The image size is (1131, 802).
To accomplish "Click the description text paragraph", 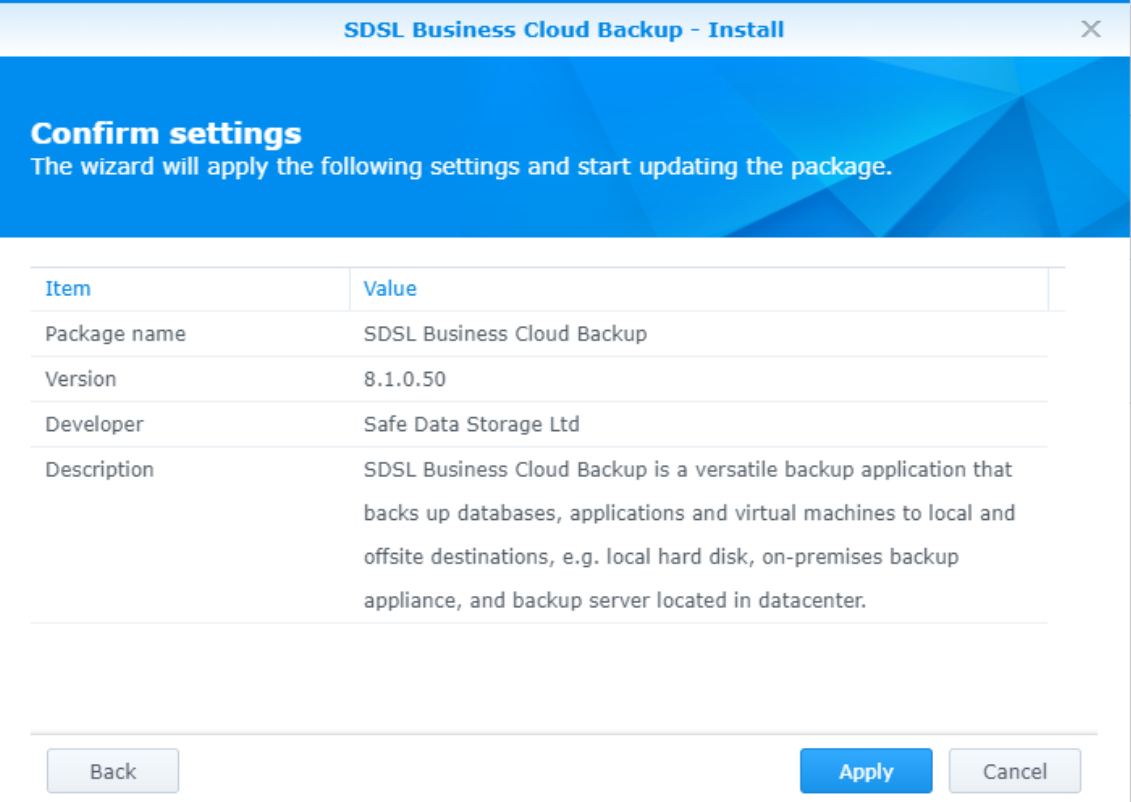I will [689, 534].
